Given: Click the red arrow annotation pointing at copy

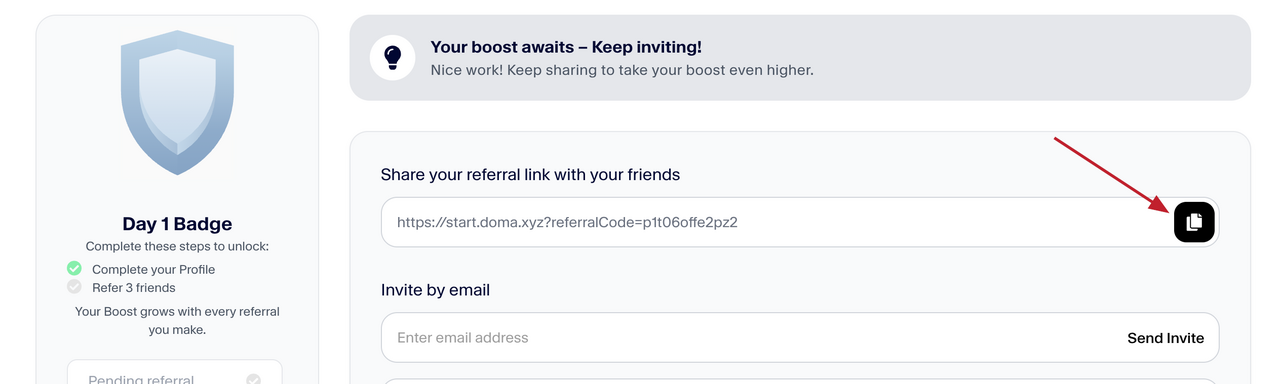Looking at the screenshot, I should 1113,175.
